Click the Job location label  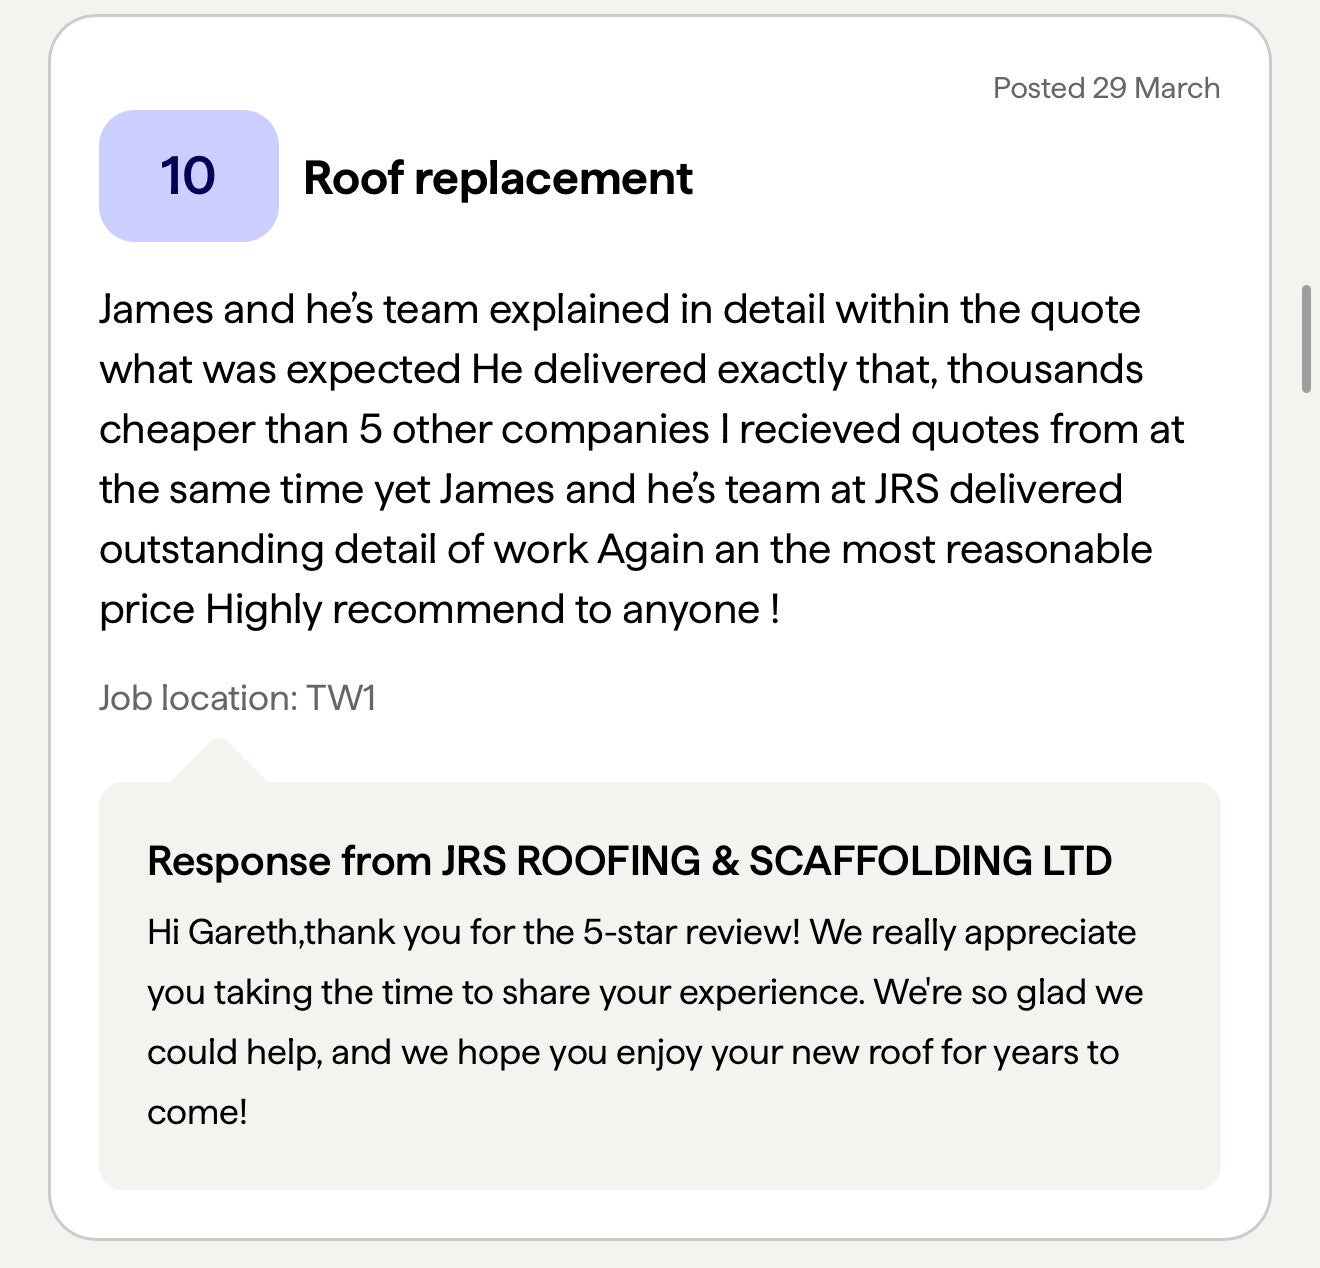coord(198,698)
